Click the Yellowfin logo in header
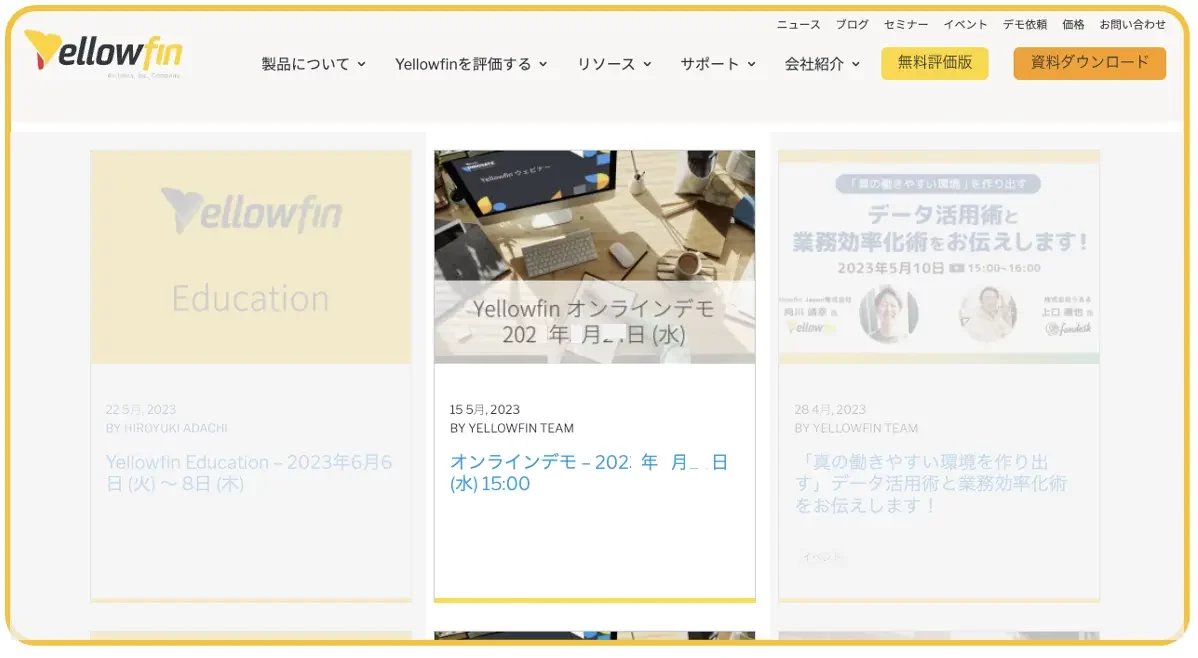The width and height of the screenshot is (1198, 658). pyautogui.click(x=104, y=54)
